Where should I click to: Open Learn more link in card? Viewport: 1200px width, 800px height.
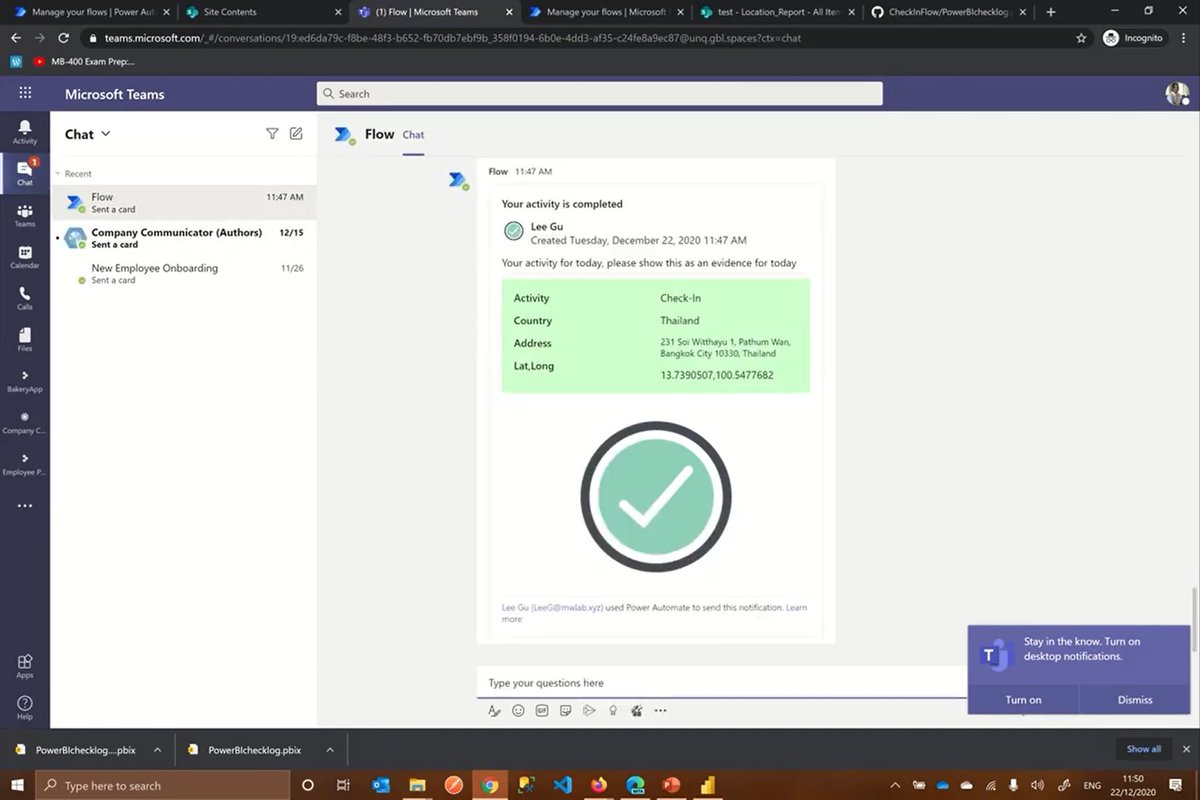click(654, 613)
